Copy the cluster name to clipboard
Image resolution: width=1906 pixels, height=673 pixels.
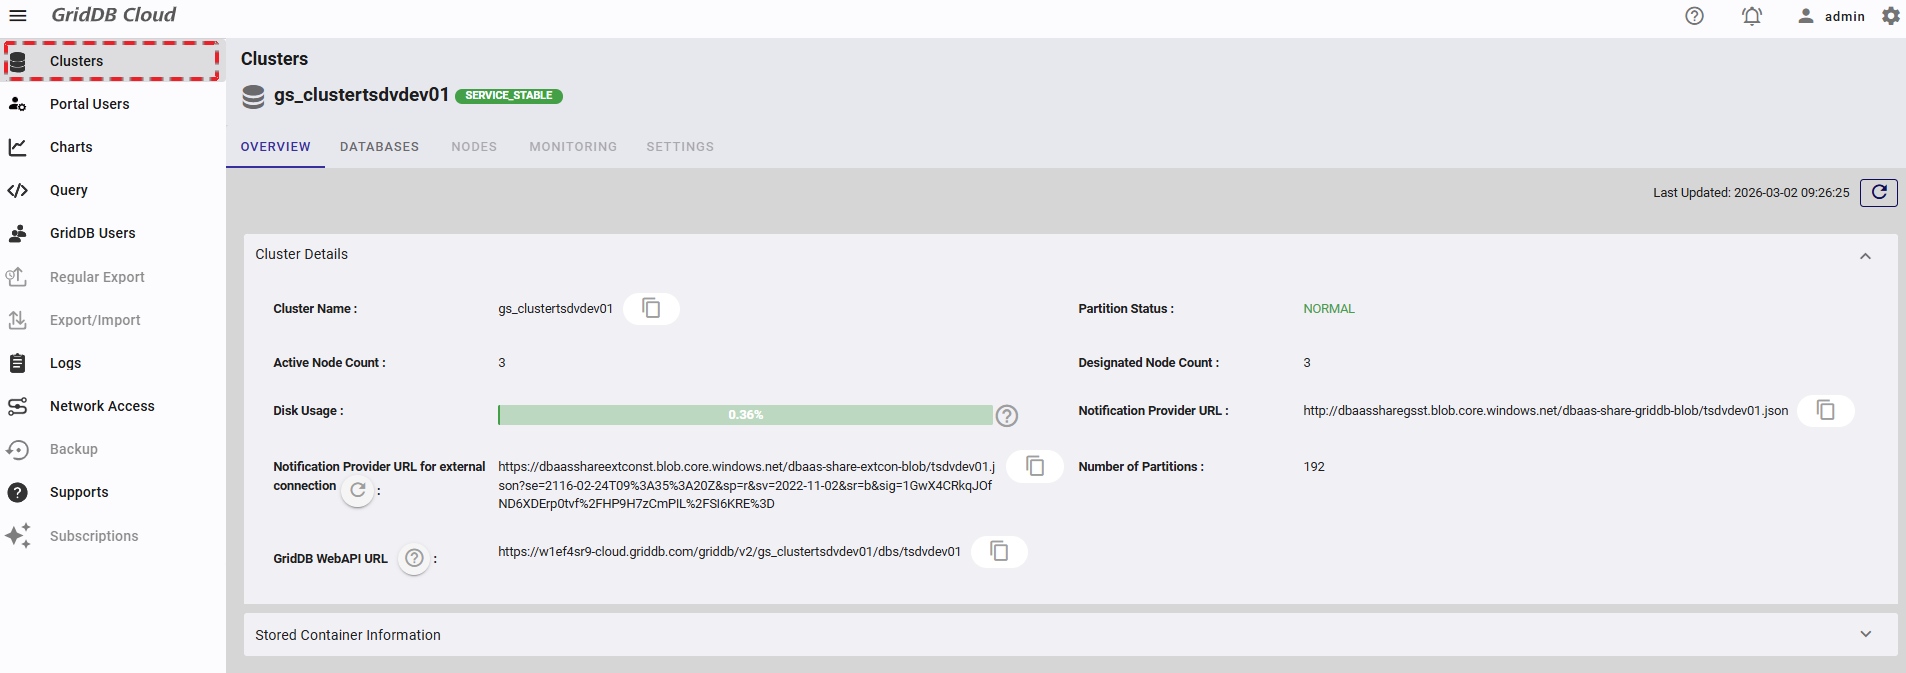[651, 308]
